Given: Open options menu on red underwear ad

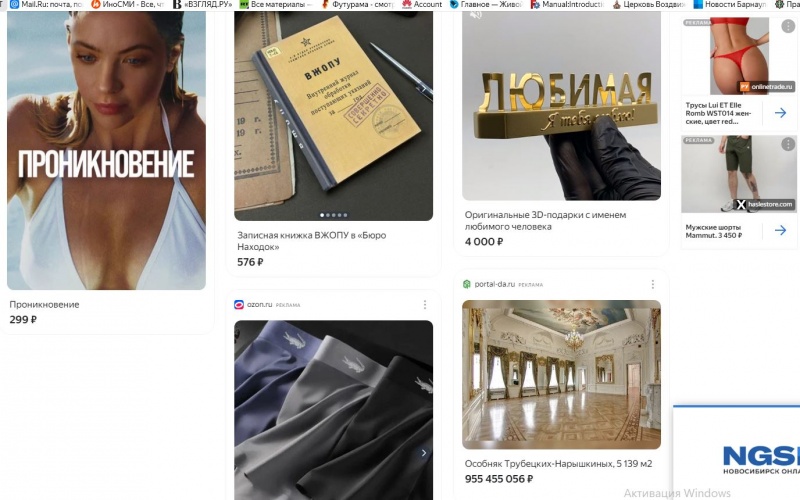Looking at the screenshot, I should pos(788,26).
